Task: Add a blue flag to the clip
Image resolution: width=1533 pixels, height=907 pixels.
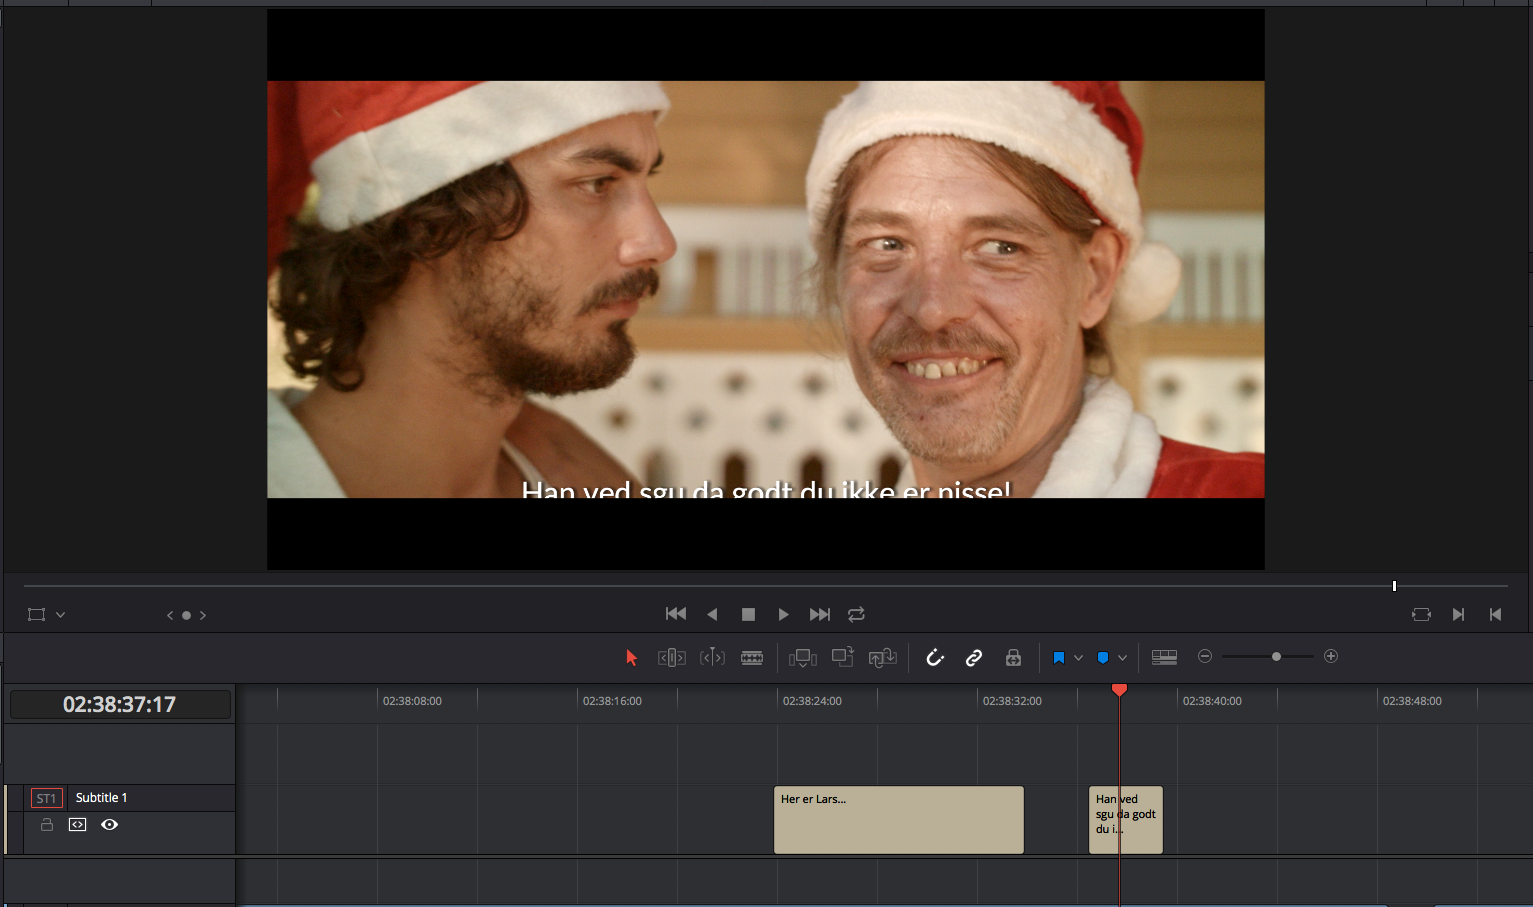Action: 1058,657
